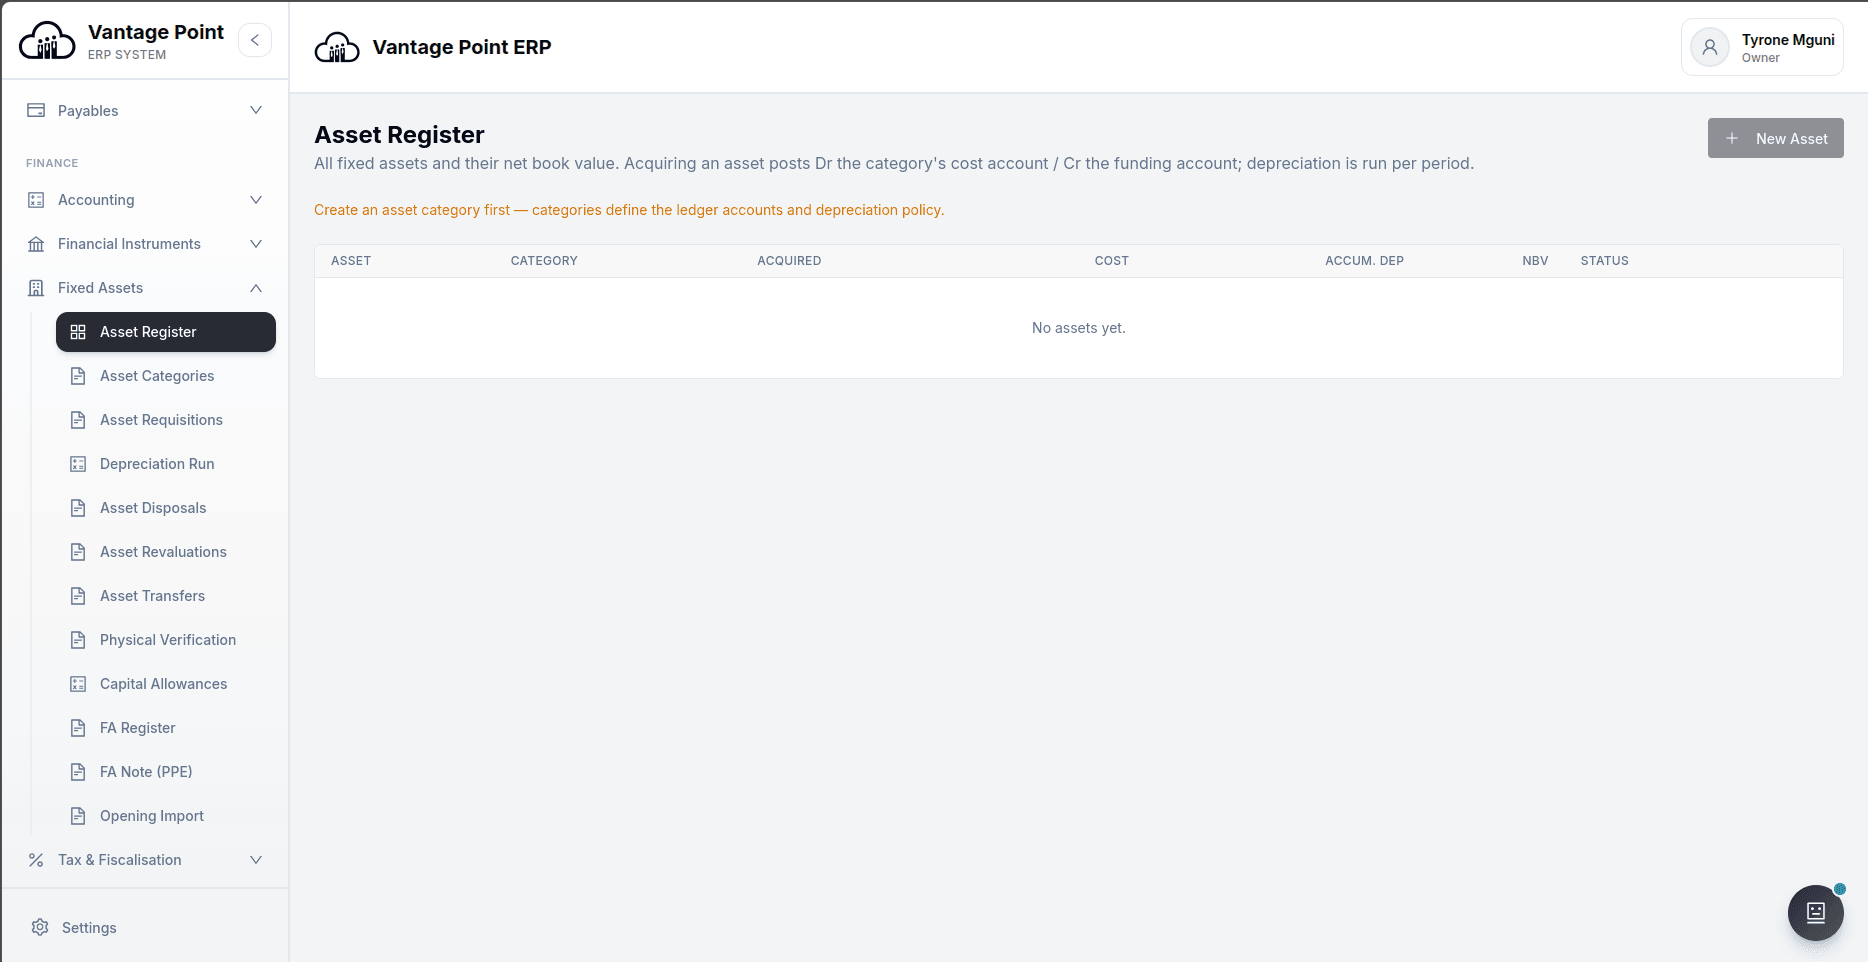
Task: Open Physical Verification
Action: tap(166, 640)
